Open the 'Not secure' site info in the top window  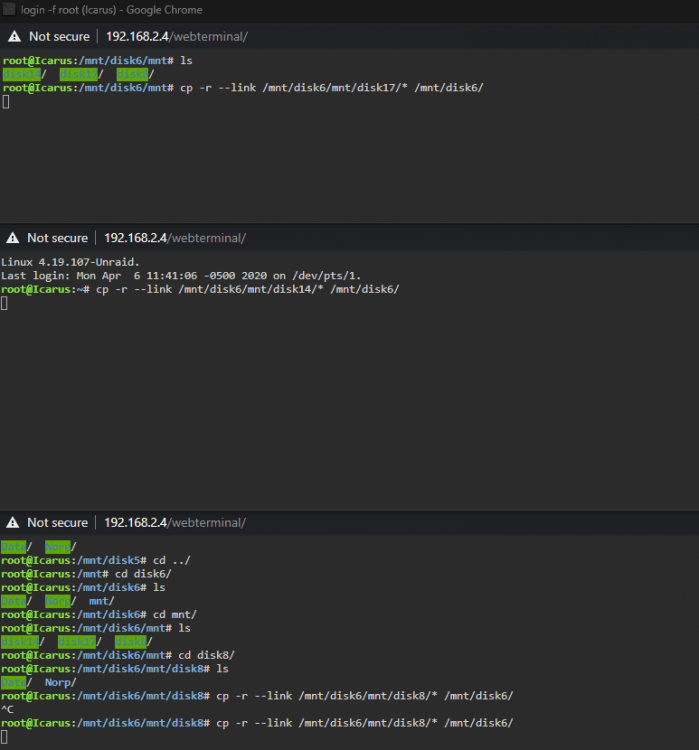(x=59, y=36)
